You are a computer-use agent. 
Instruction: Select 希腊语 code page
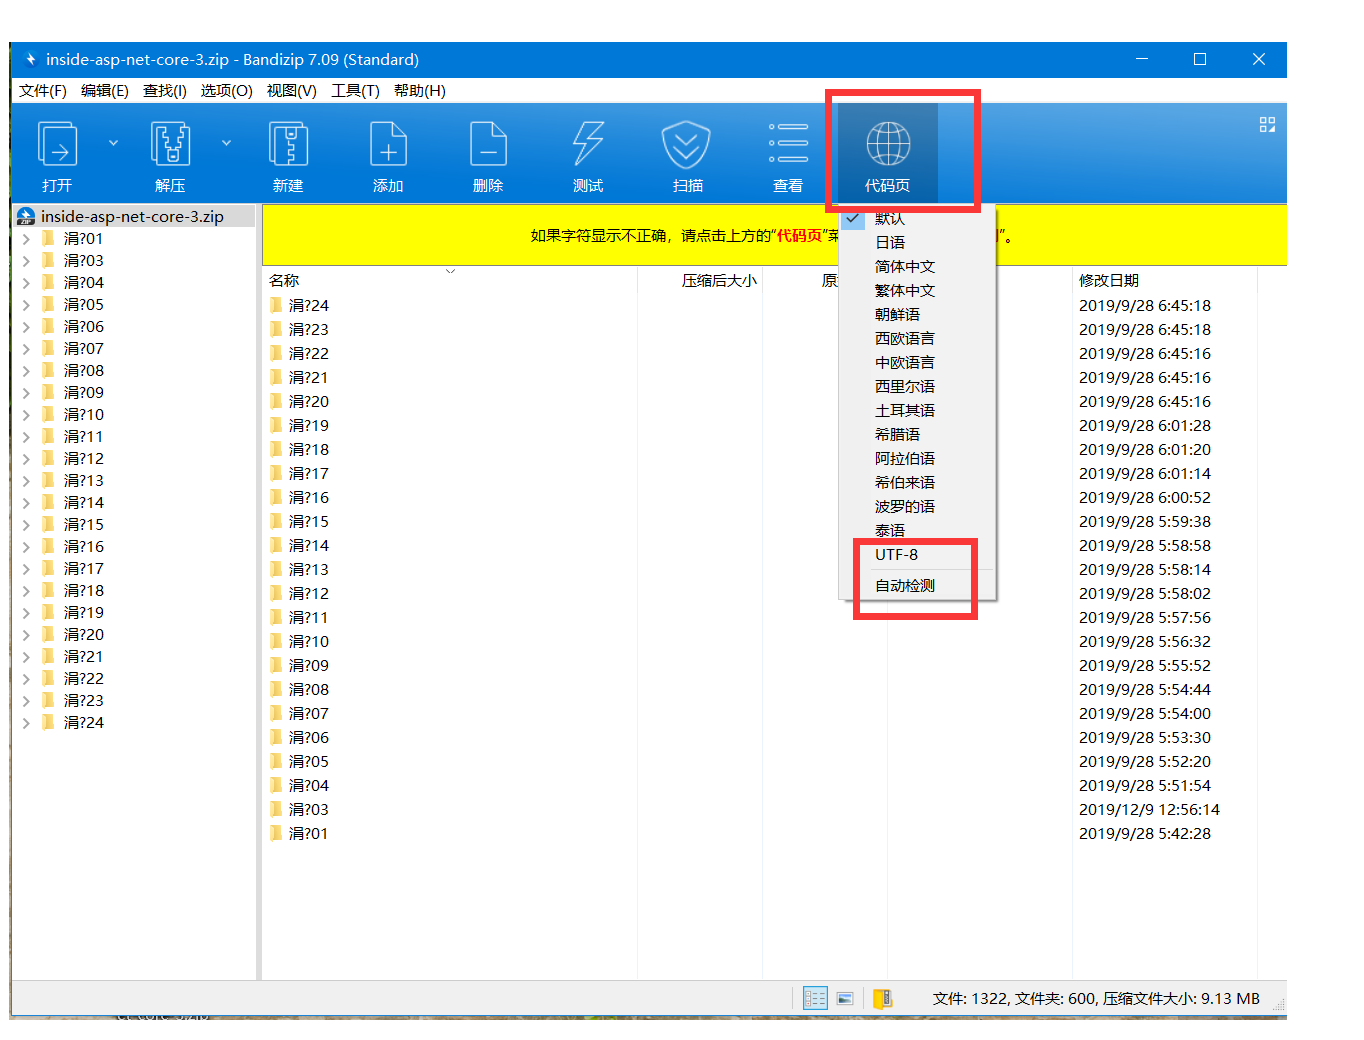(x=918, y=434)
